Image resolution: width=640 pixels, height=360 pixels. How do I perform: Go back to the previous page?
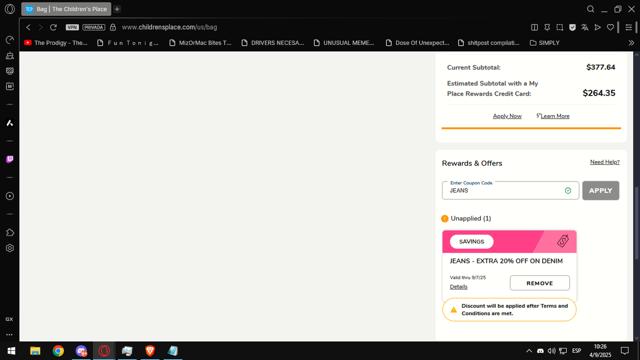click(28, 27)
